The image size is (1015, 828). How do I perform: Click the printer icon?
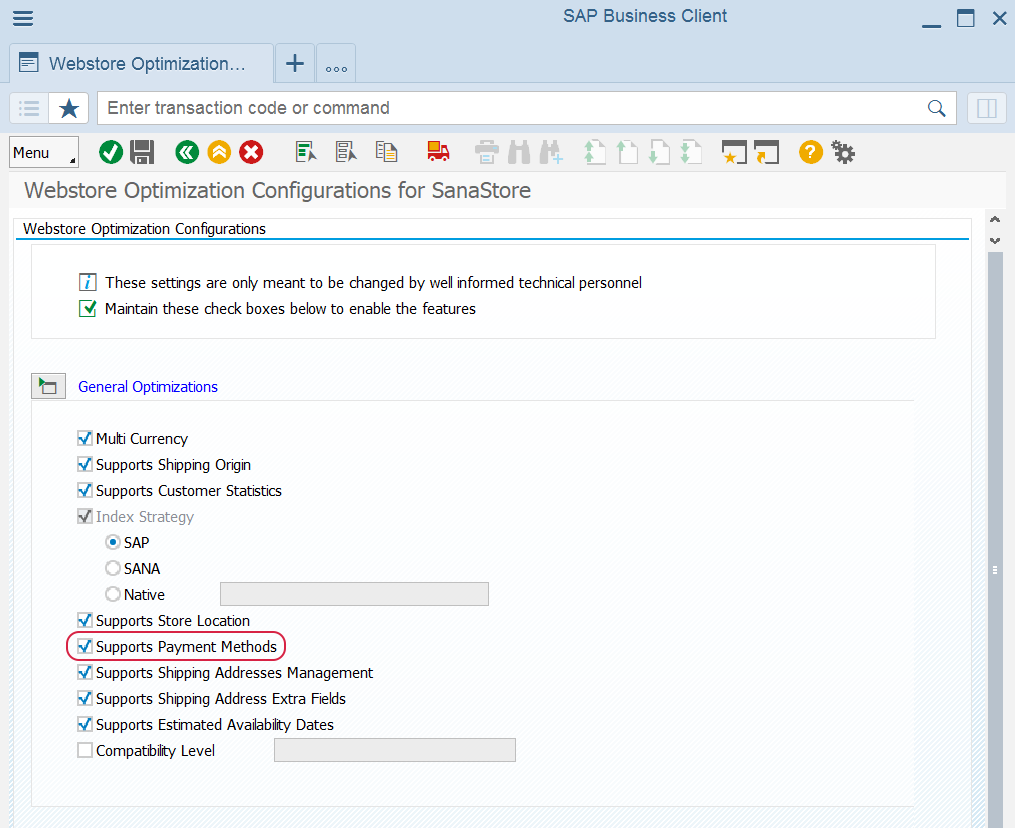pyautogui.click(x=487, y=153)
